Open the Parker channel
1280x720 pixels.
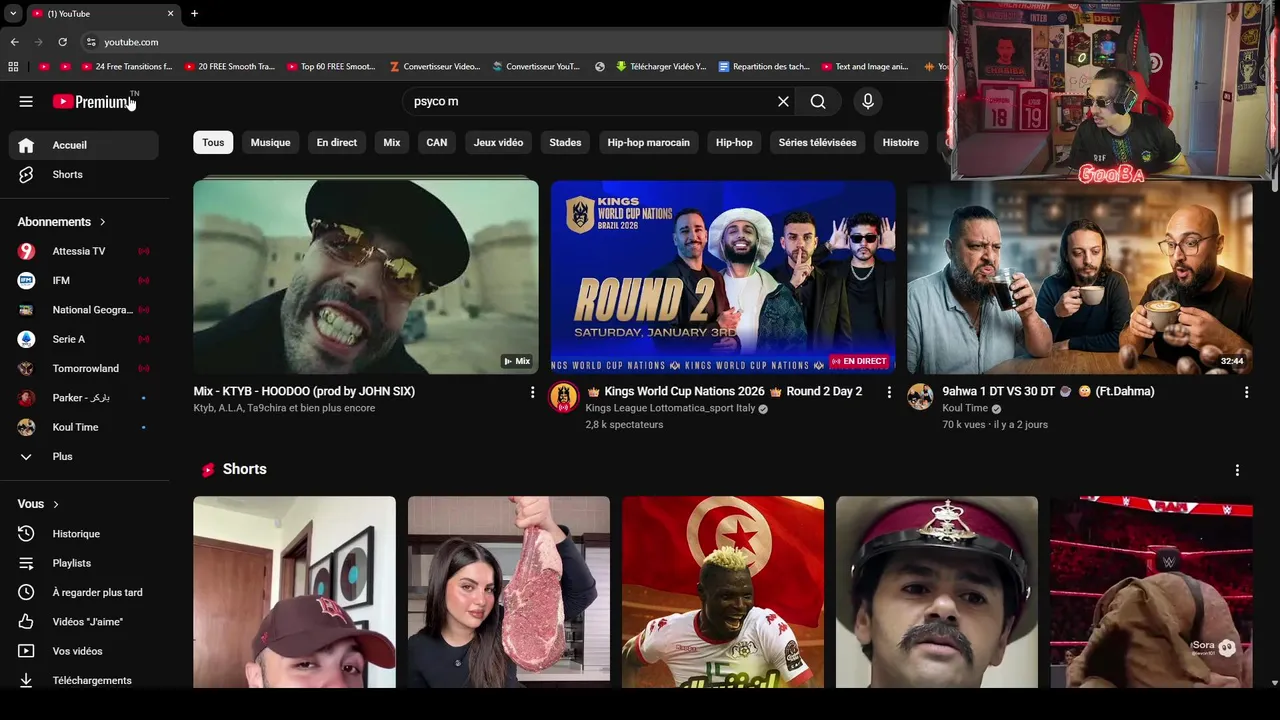click(84, 398)
